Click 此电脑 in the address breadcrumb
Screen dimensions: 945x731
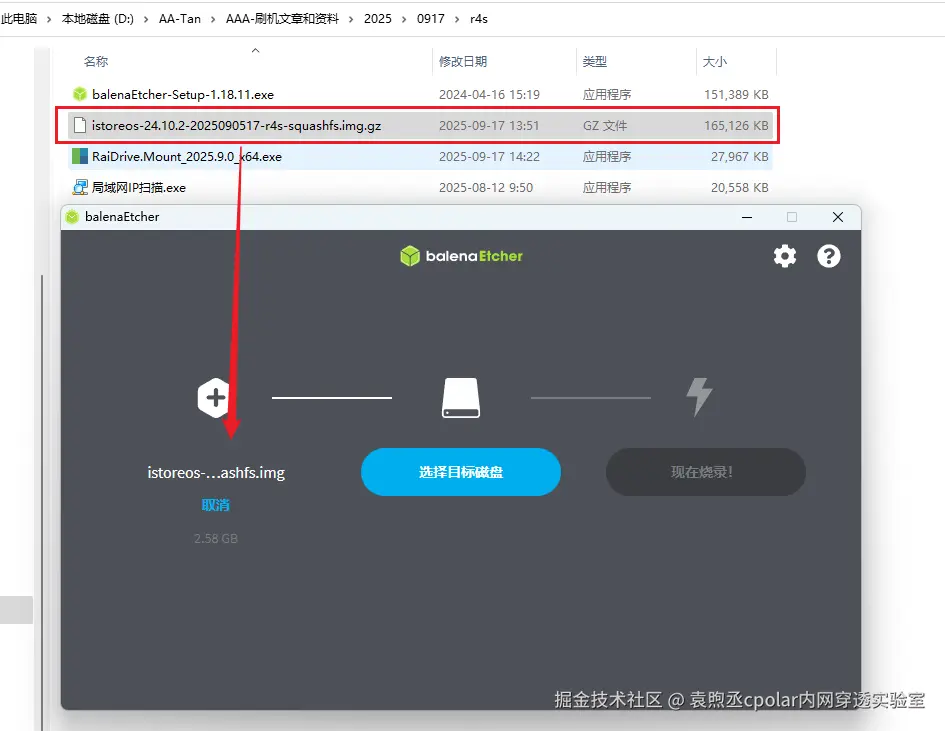pos(19,19)
